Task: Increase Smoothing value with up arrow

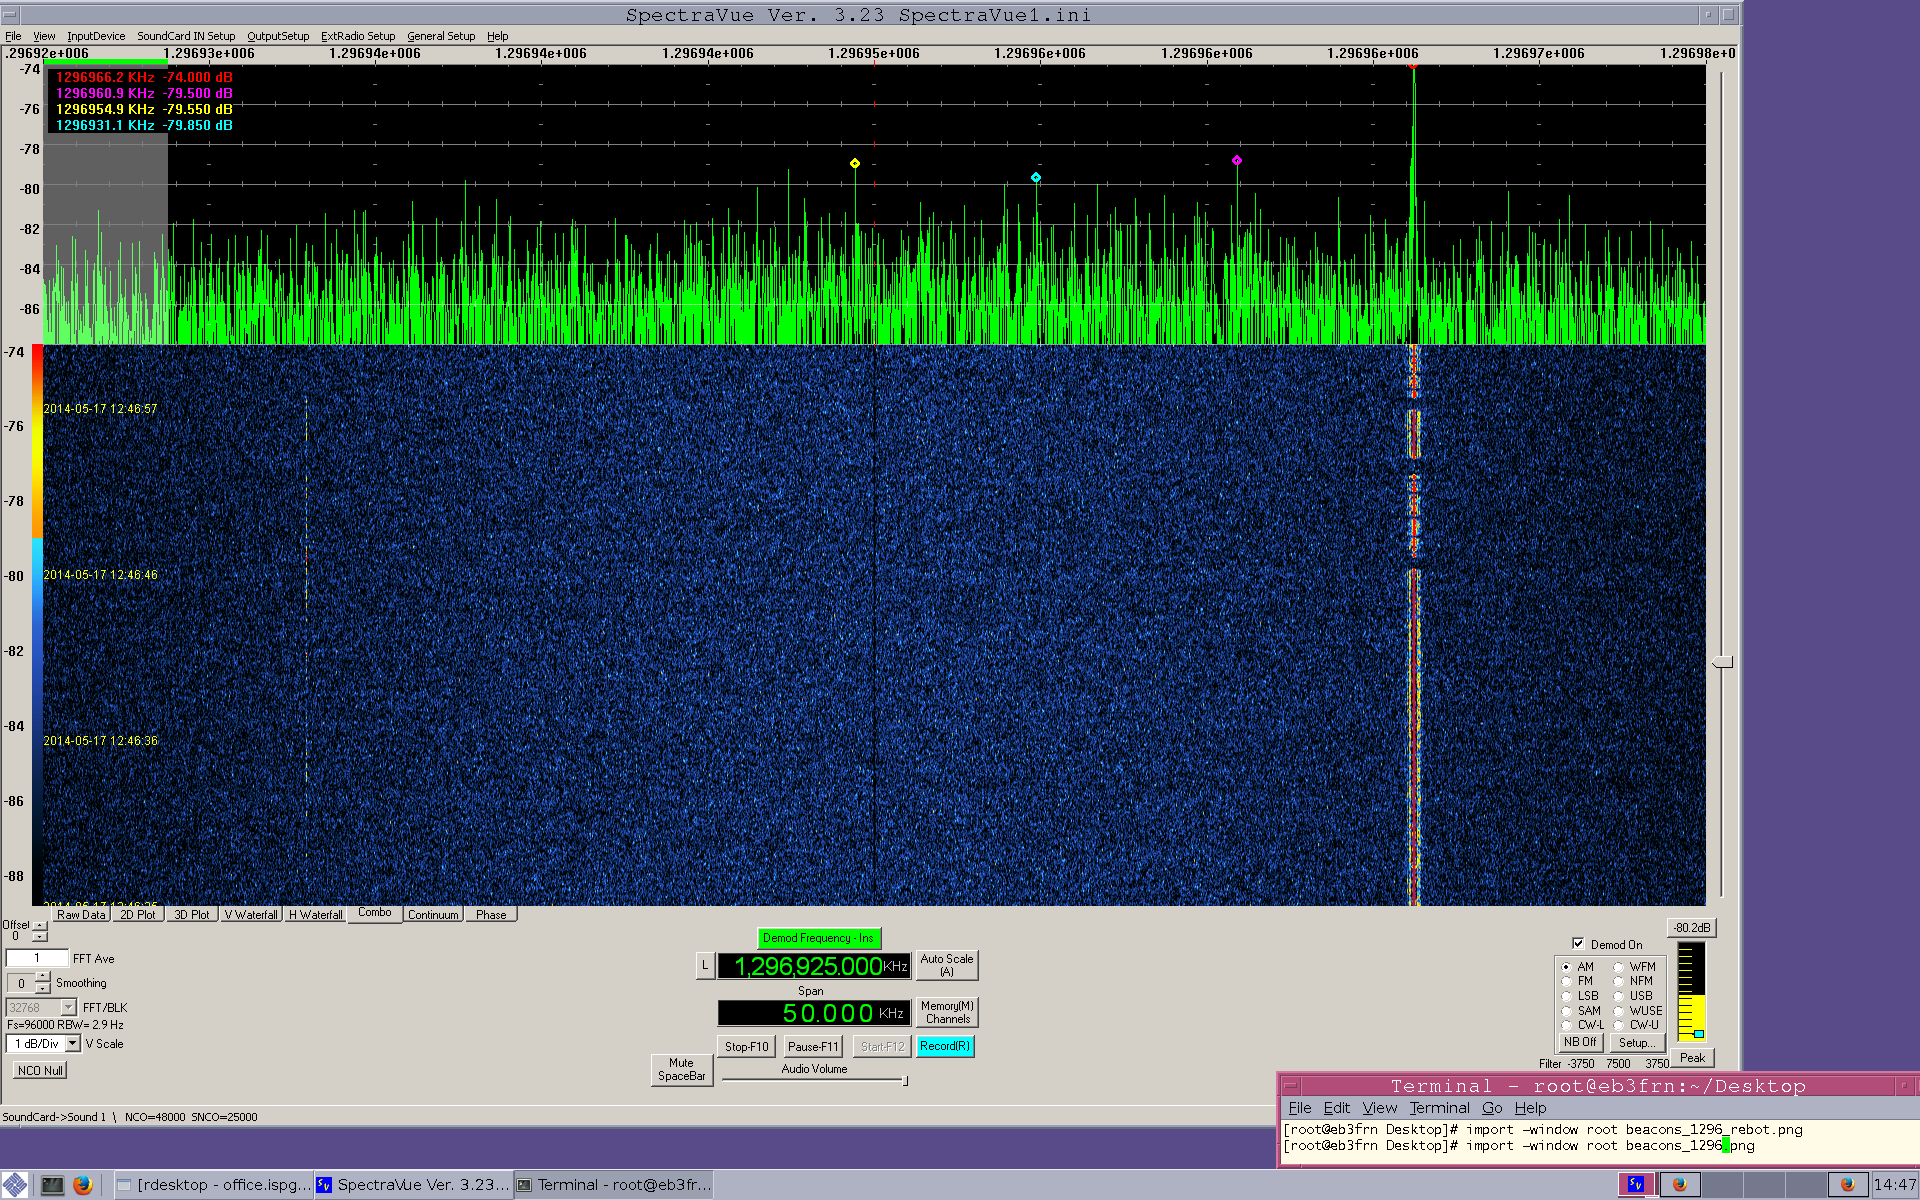Action: (42, 977)
